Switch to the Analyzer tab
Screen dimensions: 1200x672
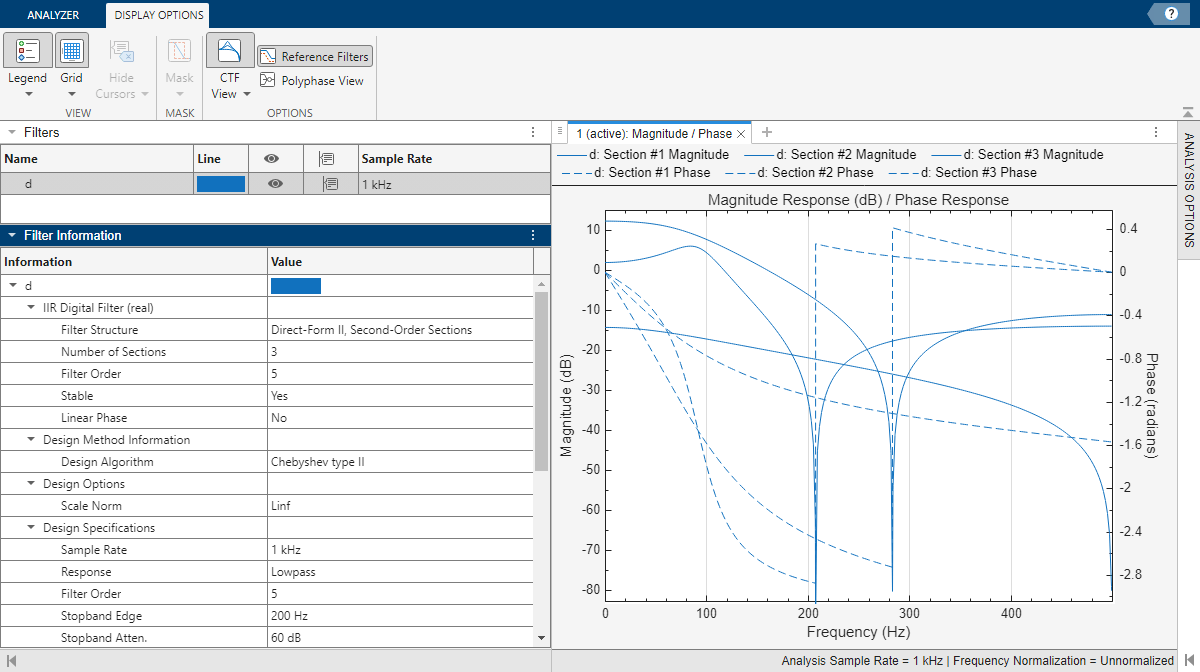click(52, 15)
